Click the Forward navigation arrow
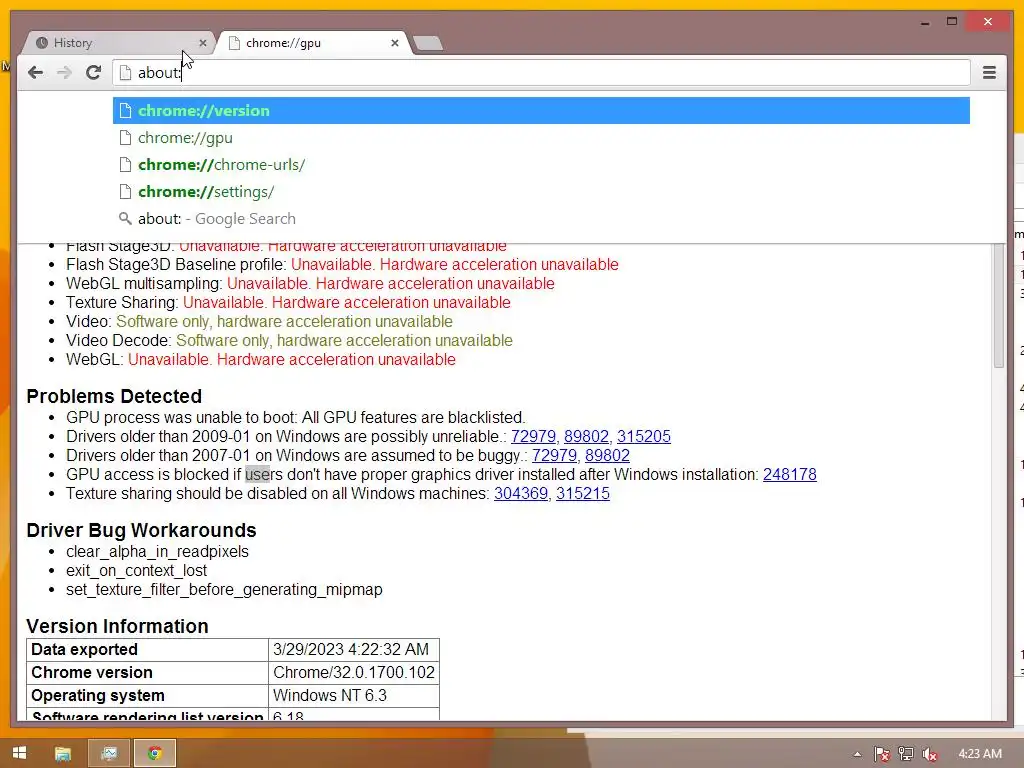Screen dimensions: 1024x768 pyautogui.click(x=64, y=72)
